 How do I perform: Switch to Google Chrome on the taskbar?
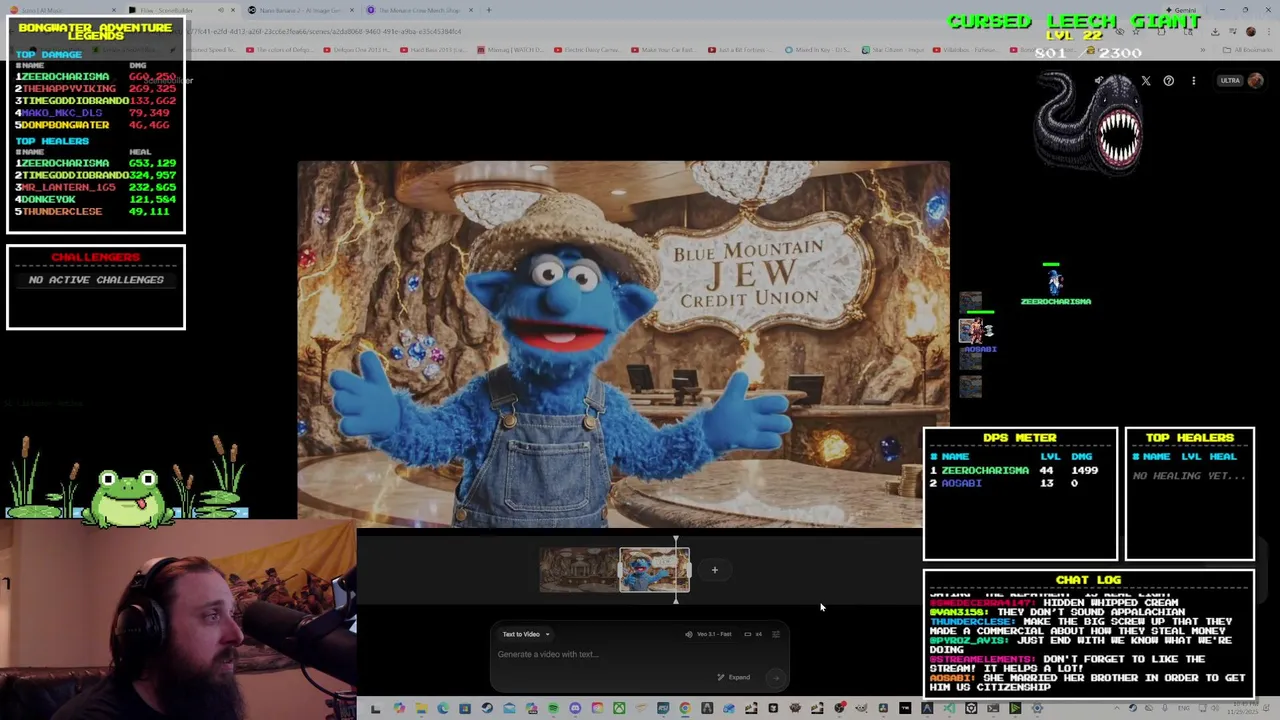click(685, 709)
